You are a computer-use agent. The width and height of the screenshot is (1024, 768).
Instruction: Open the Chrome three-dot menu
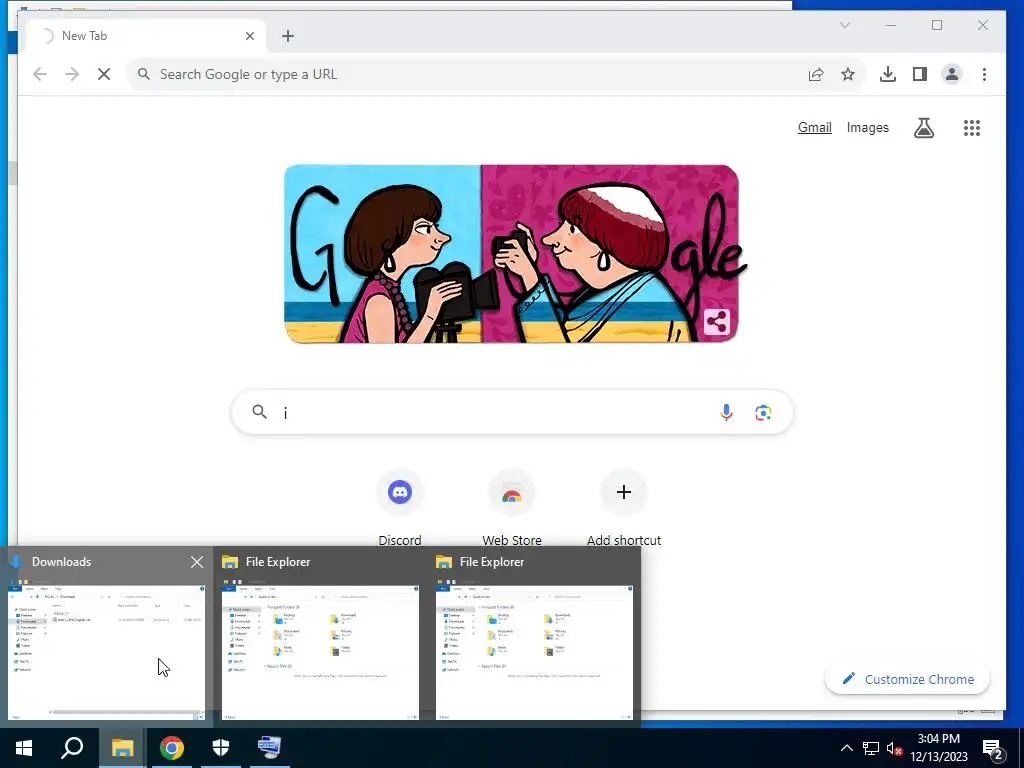(x=984, y=74)
